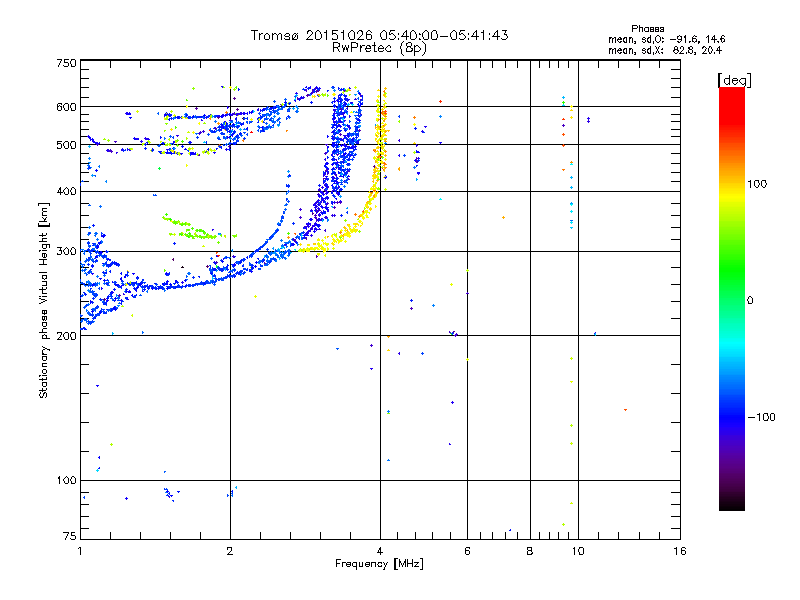Viewport: 800px width, 600px height.
Task: Select the 'mean, sd,O: -91.6, 14.6' line
Action: tap(666, 39)
